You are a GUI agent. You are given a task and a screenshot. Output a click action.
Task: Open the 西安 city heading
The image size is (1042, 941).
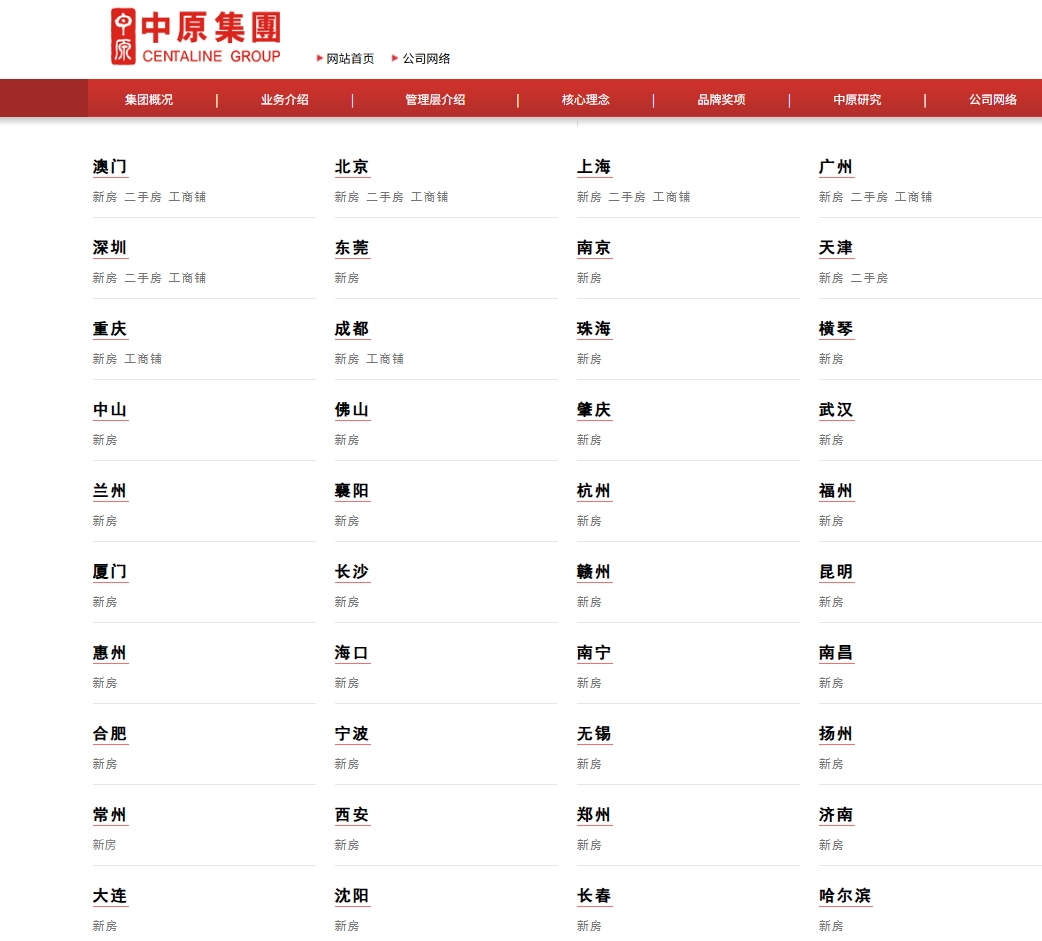tap(352, 815)
